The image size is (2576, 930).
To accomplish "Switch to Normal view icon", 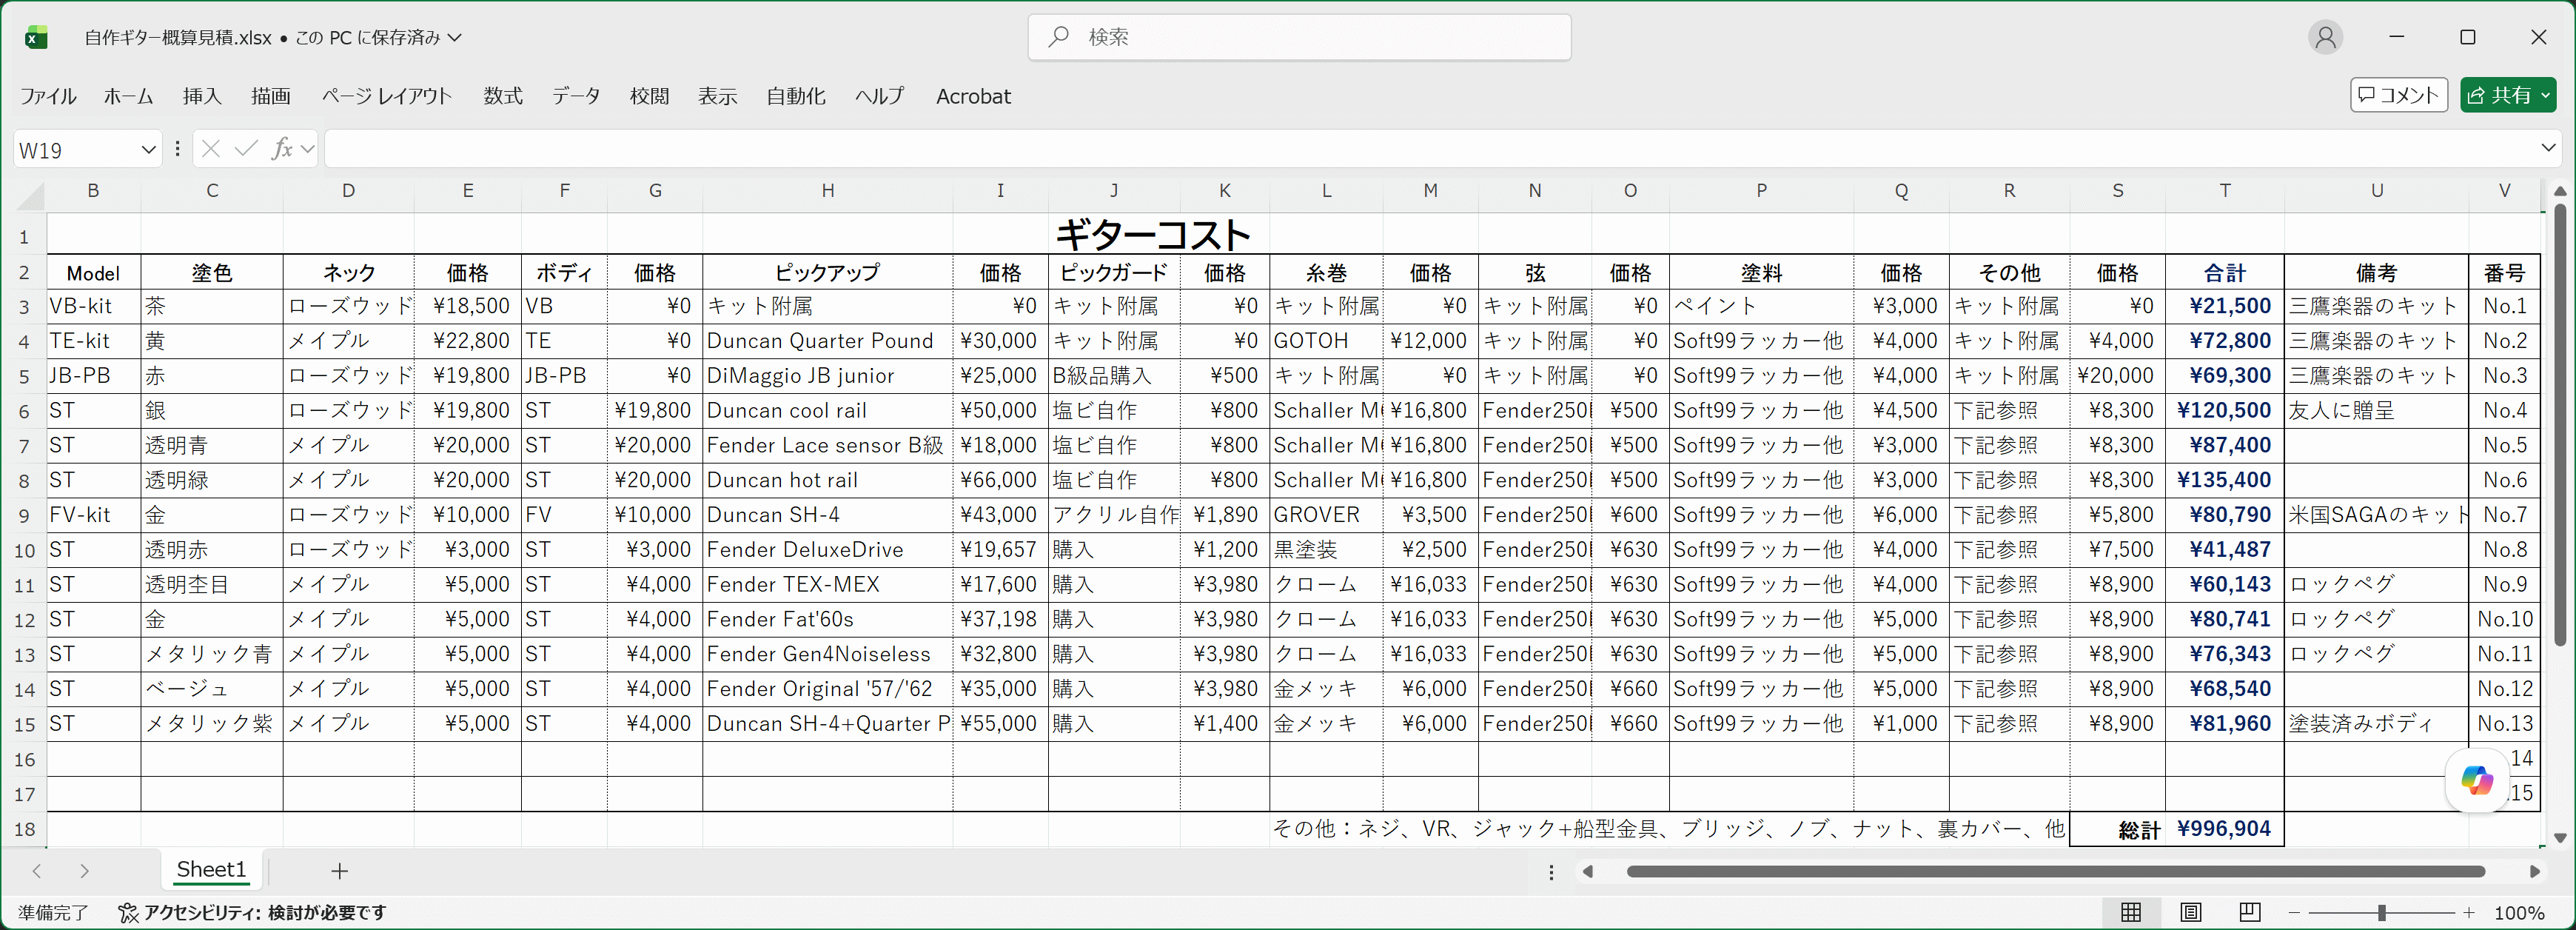I will [x=2131, y=912].
